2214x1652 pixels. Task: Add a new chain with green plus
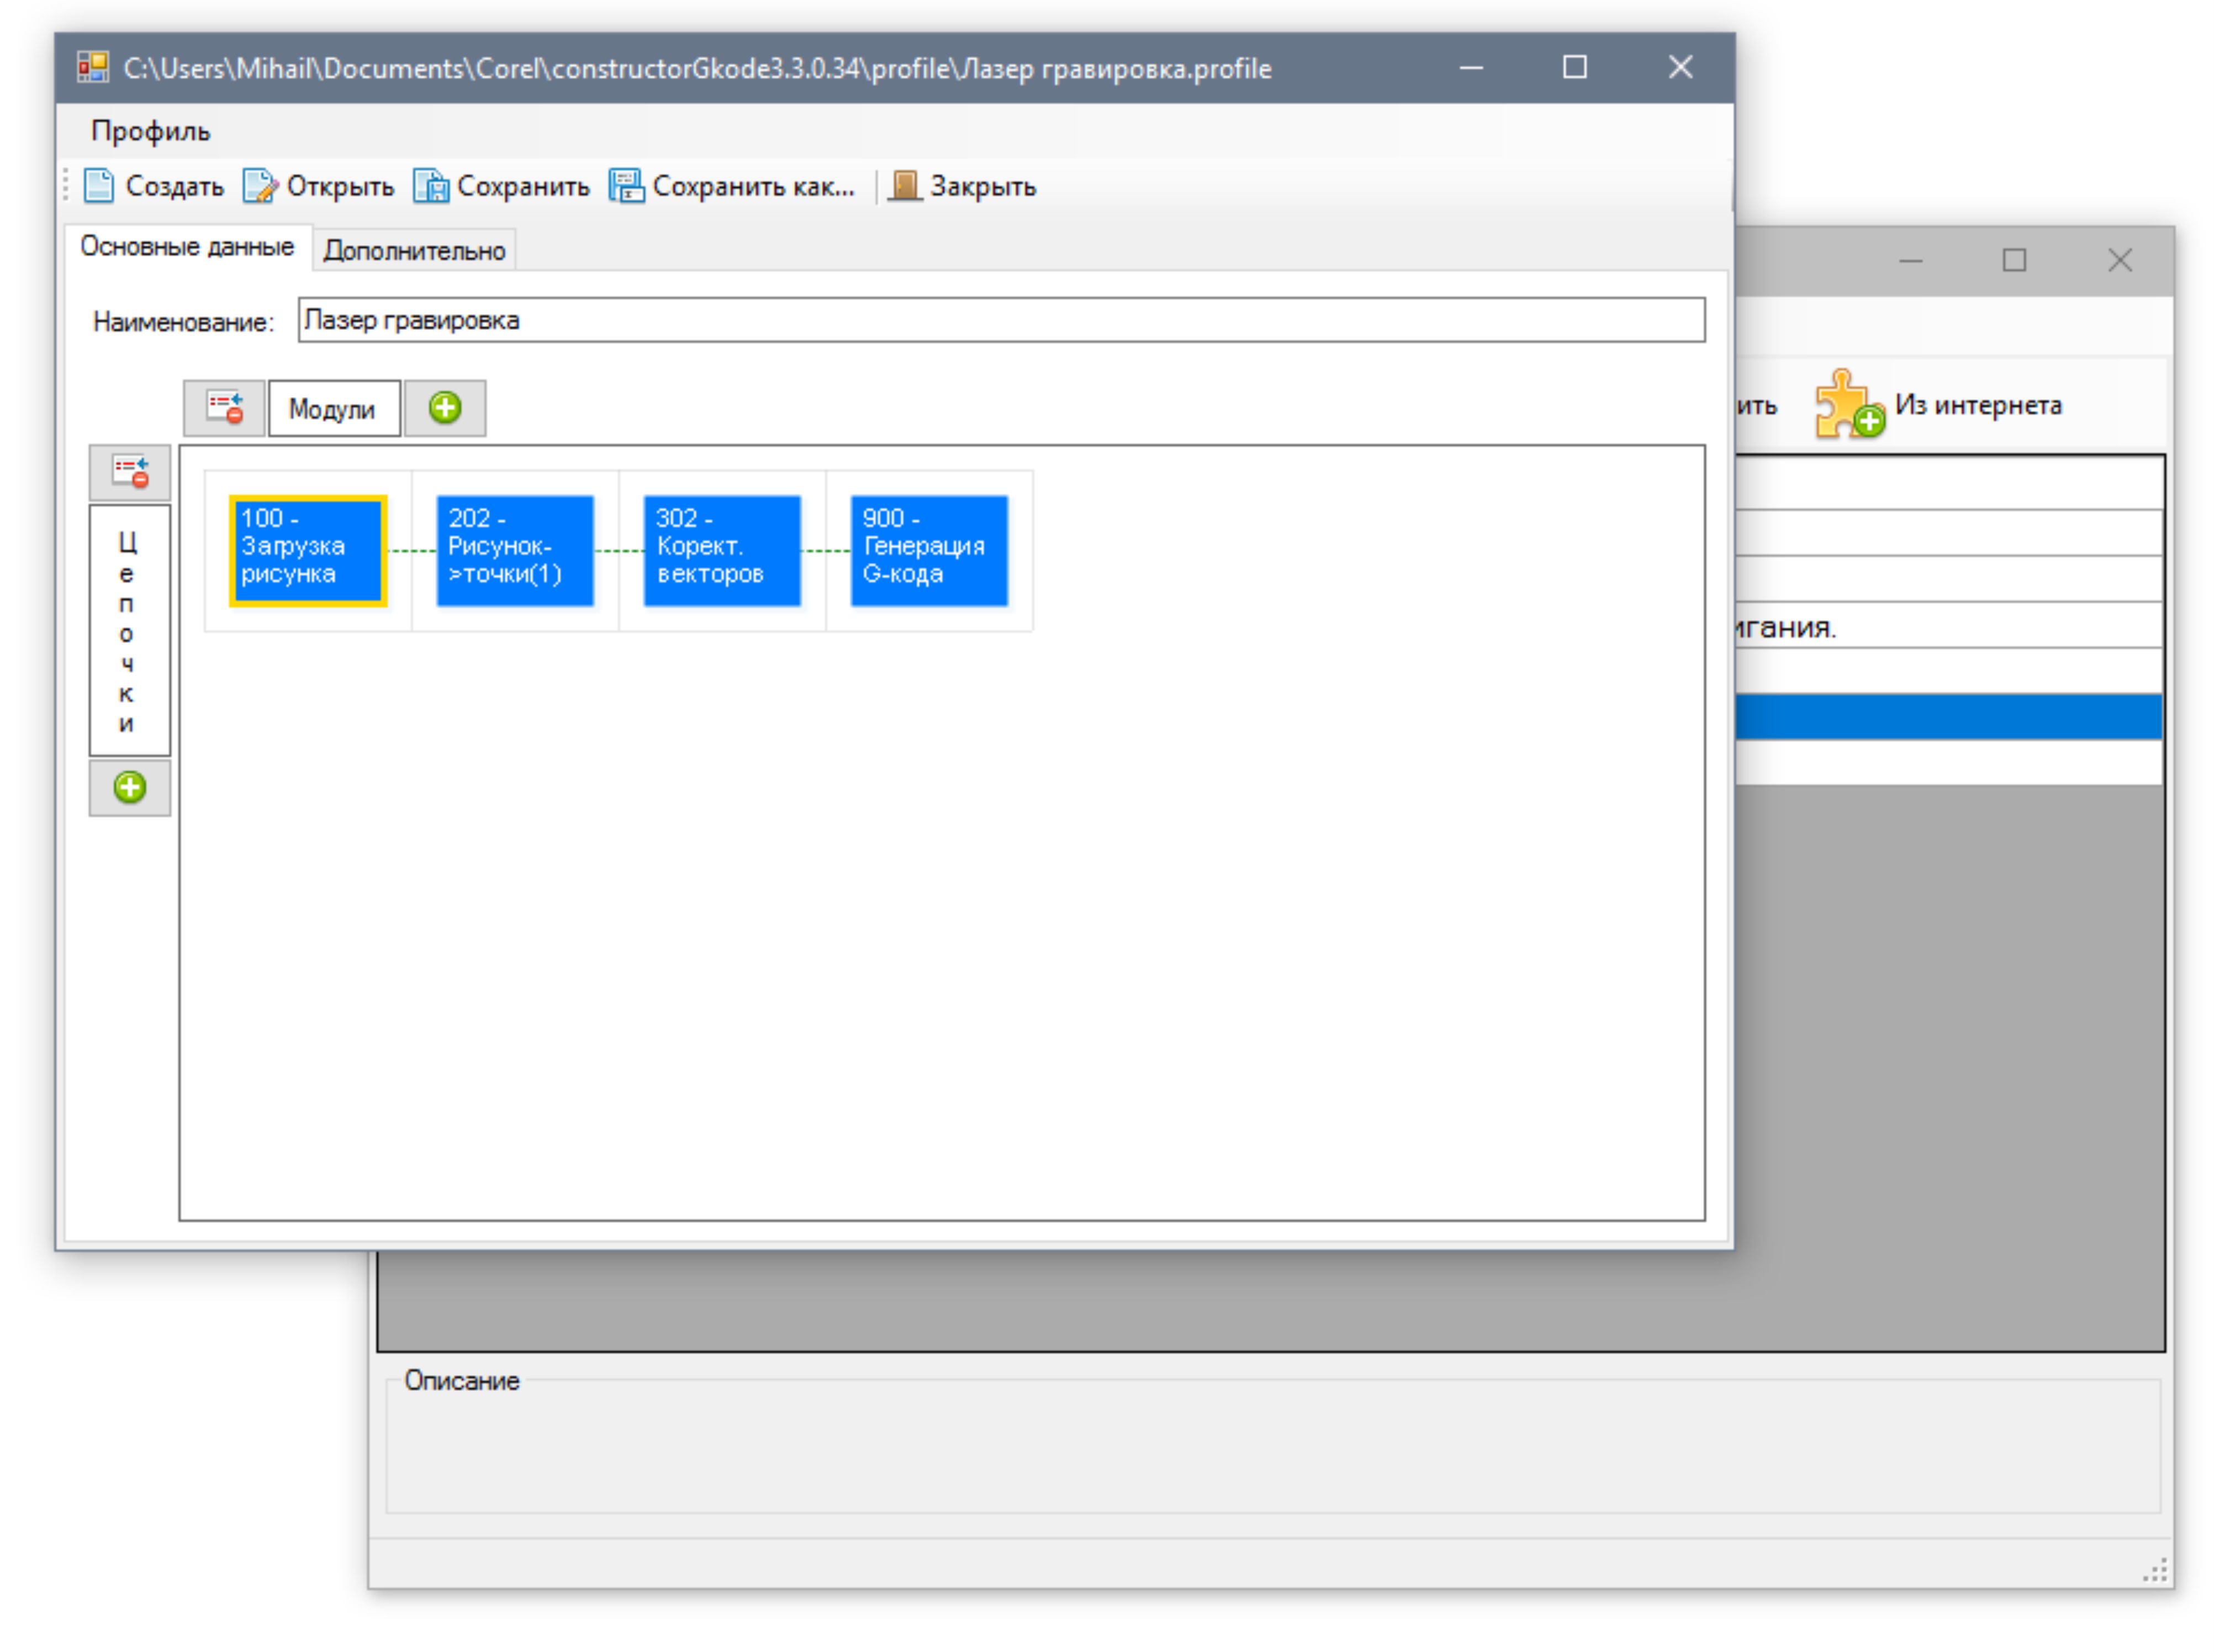pos(130,788)
